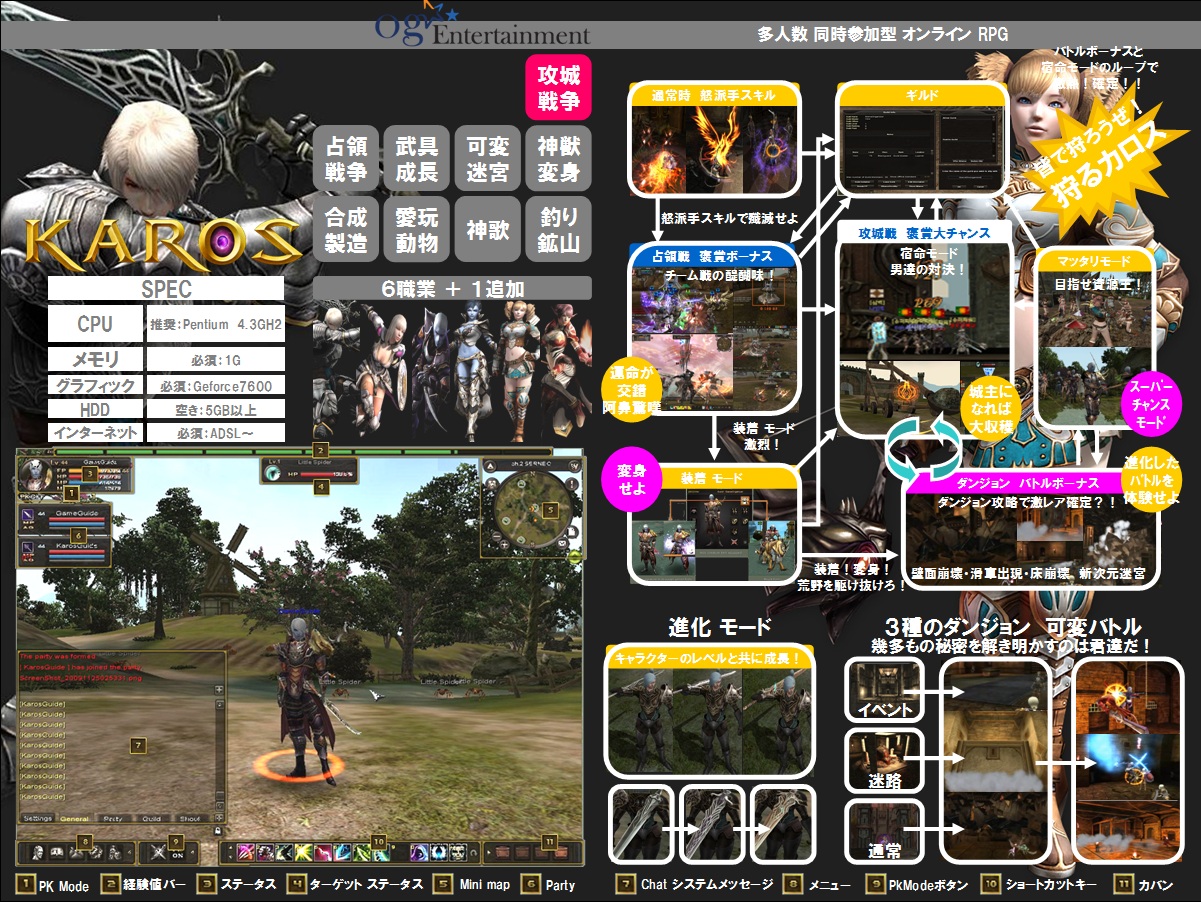Expand chat window with plus button
Viewport: 1201px width, 902px height.
[219, 690]
